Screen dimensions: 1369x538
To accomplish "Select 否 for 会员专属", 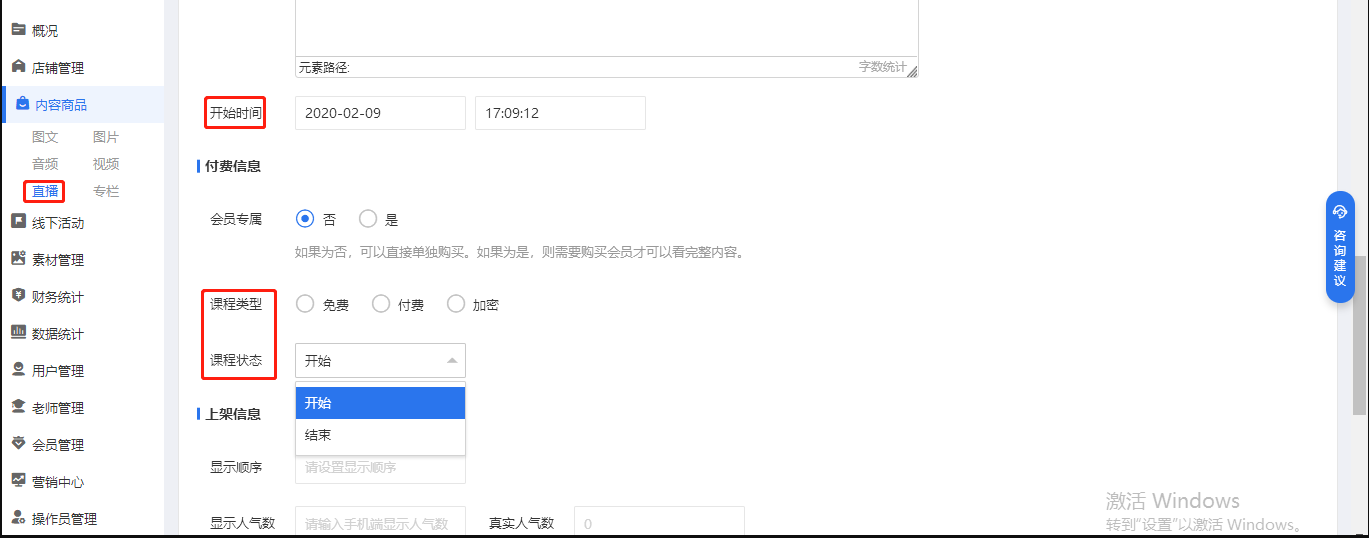I will point(306,219).
